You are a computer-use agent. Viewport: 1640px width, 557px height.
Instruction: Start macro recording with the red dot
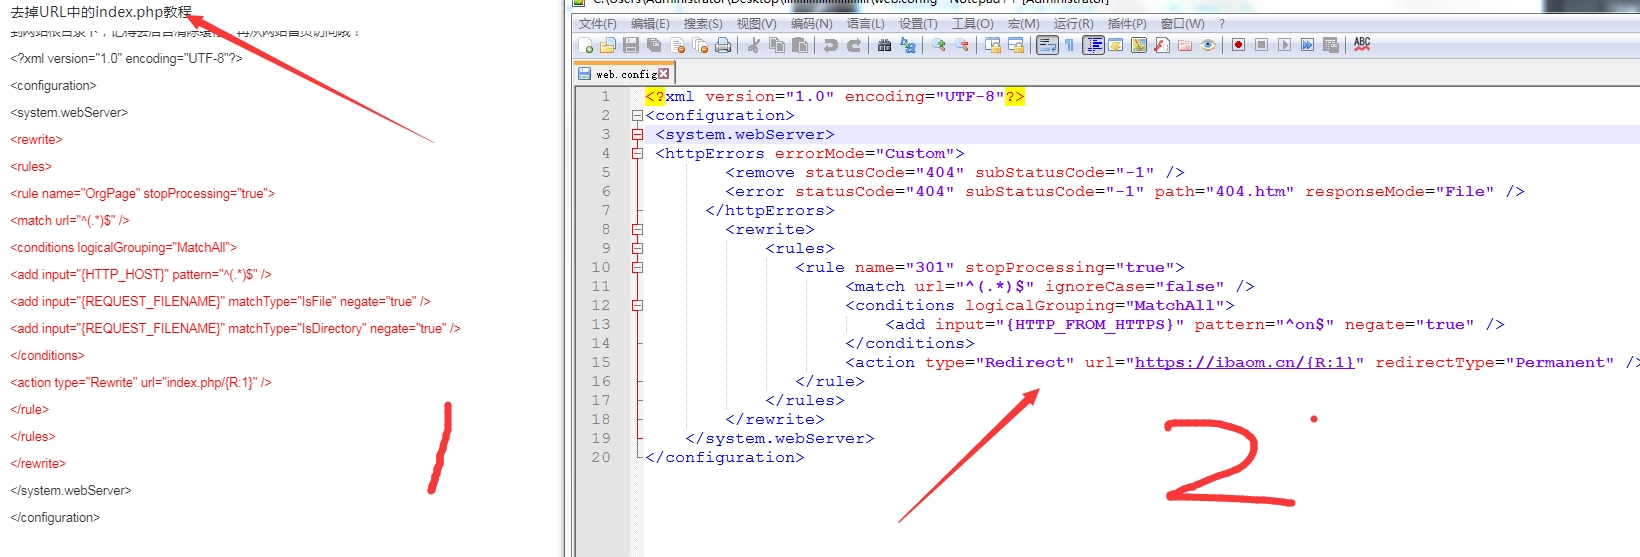(x=1238, y=45)
